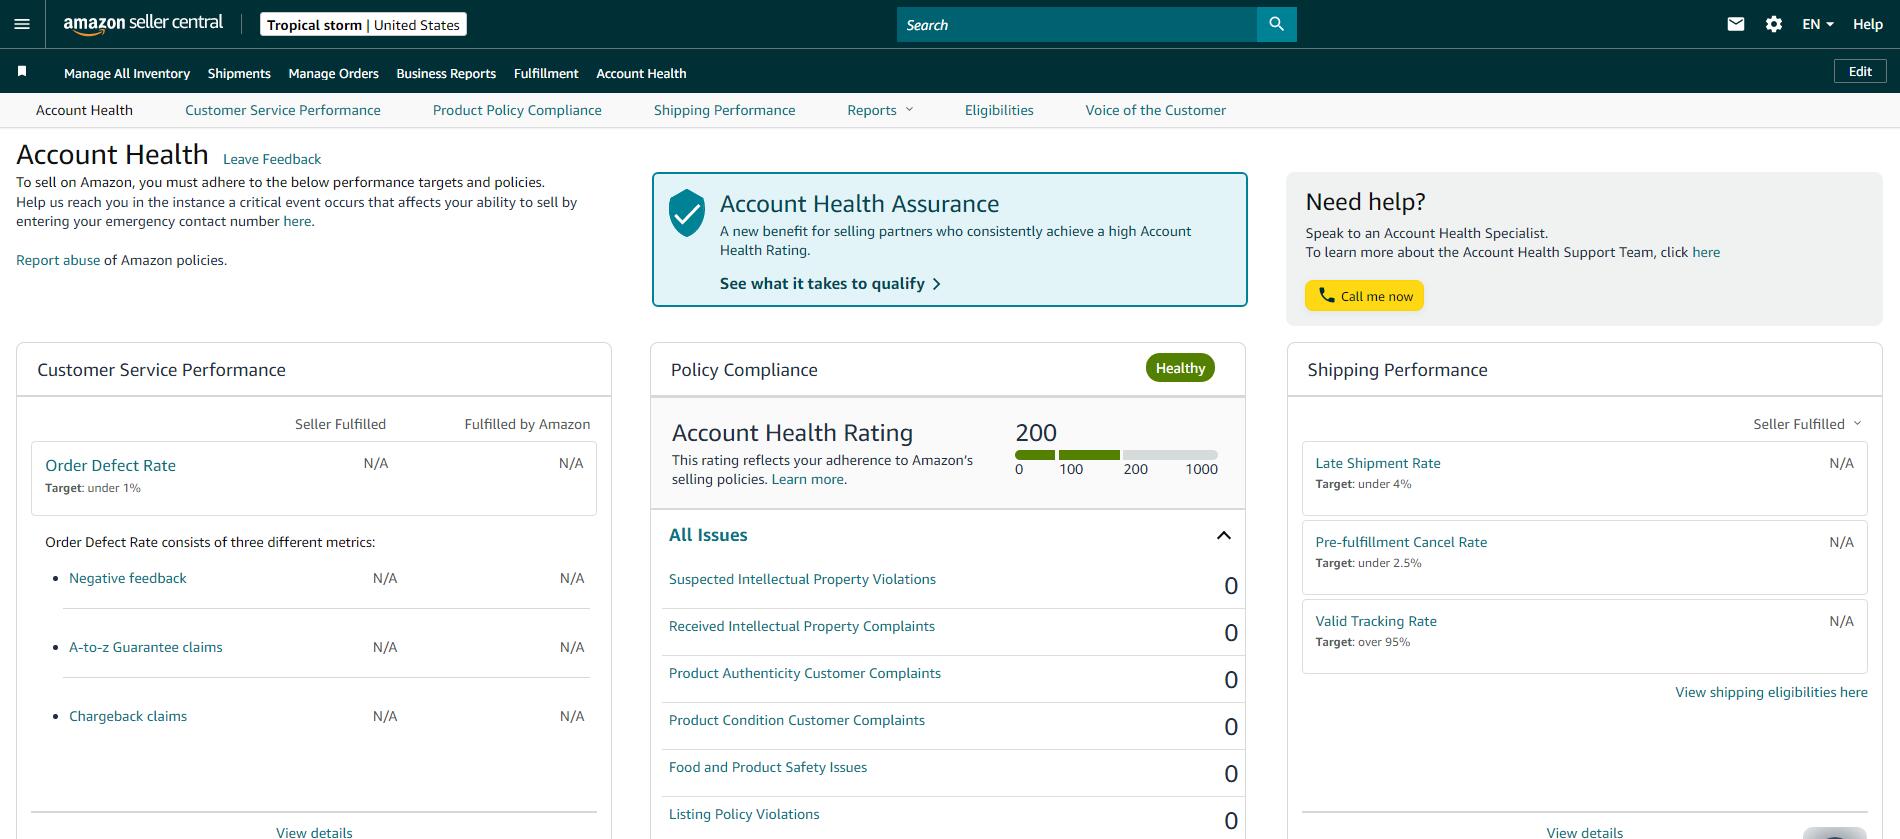The height and width of the screenshot is (839, 1900).
Task: Click the bookmark flag icon
Action: (22, 72)
